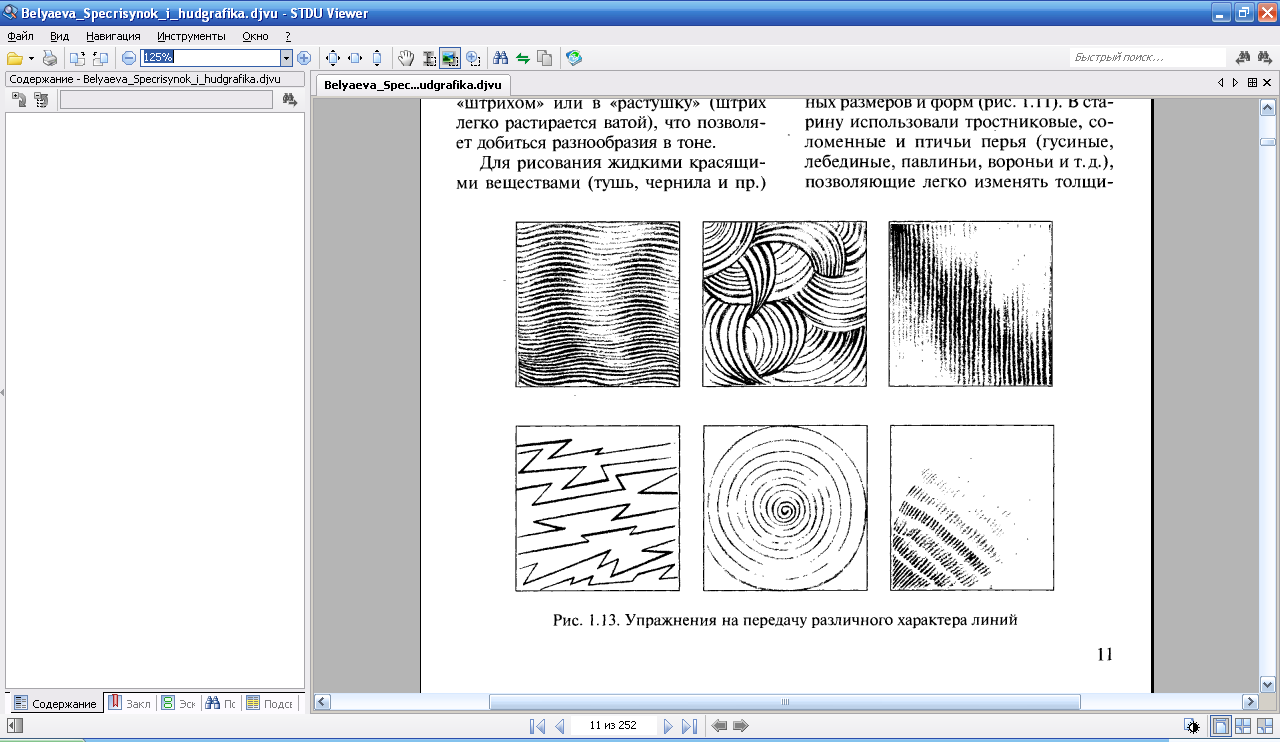Viewport: 1280px width, 742px height.
Task: Click the first icon after the printer
Action: [x=77, y=58]
